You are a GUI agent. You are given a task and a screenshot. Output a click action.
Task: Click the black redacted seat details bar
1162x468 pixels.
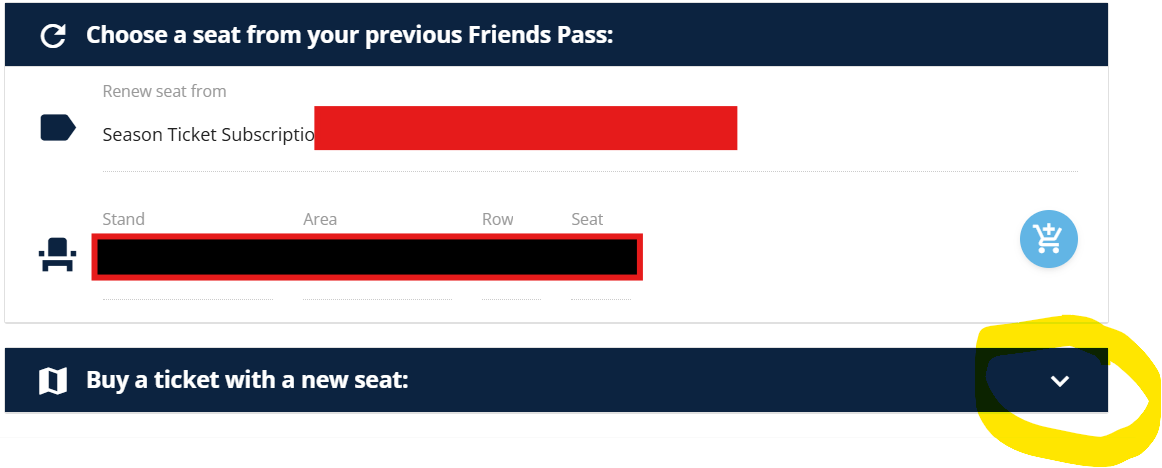367,257
